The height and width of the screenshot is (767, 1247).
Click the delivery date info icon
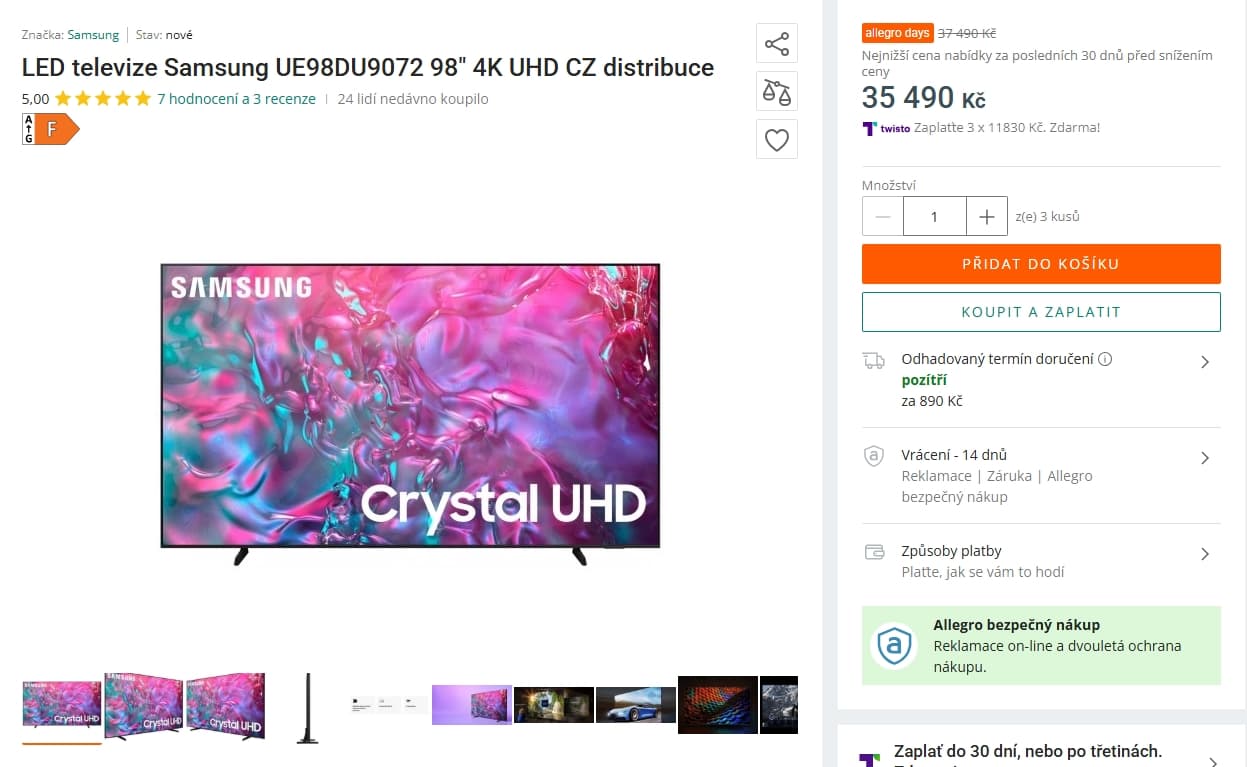1105,359
